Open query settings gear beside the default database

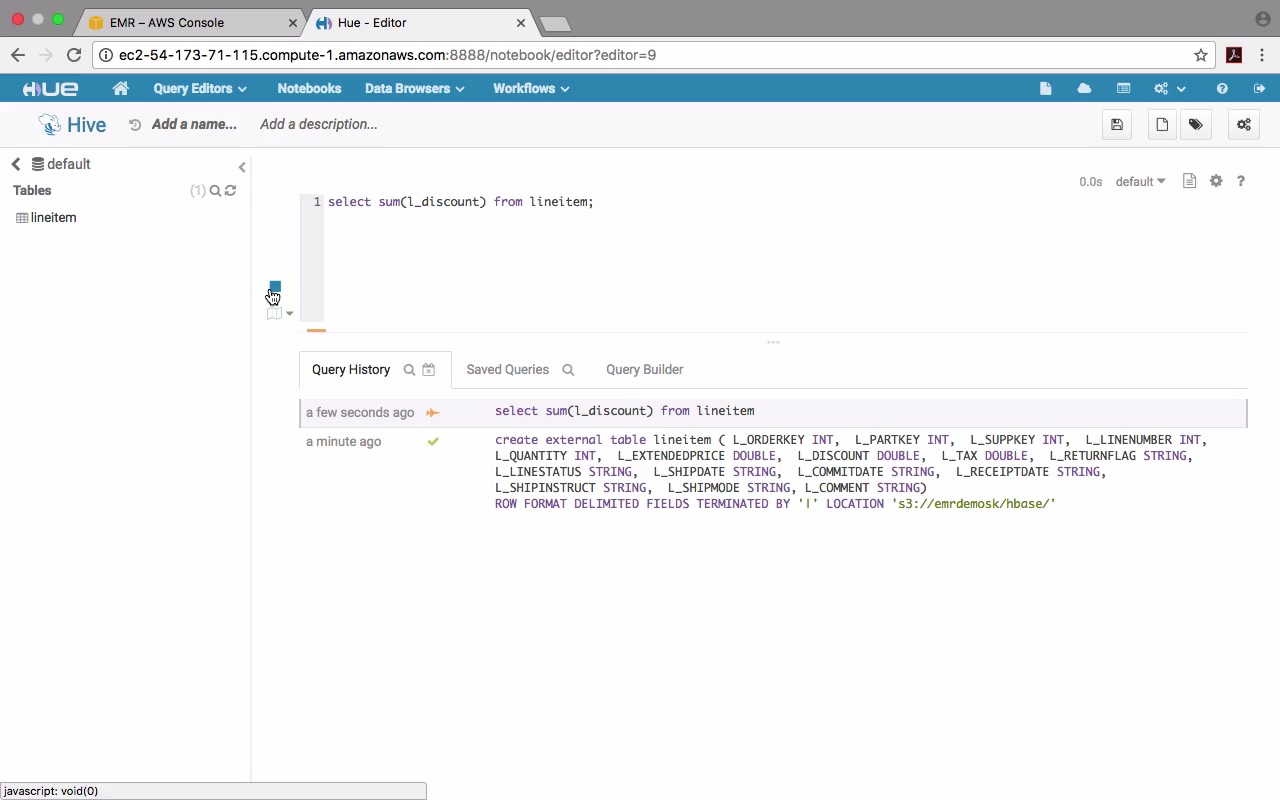[x=1216, y=181]
